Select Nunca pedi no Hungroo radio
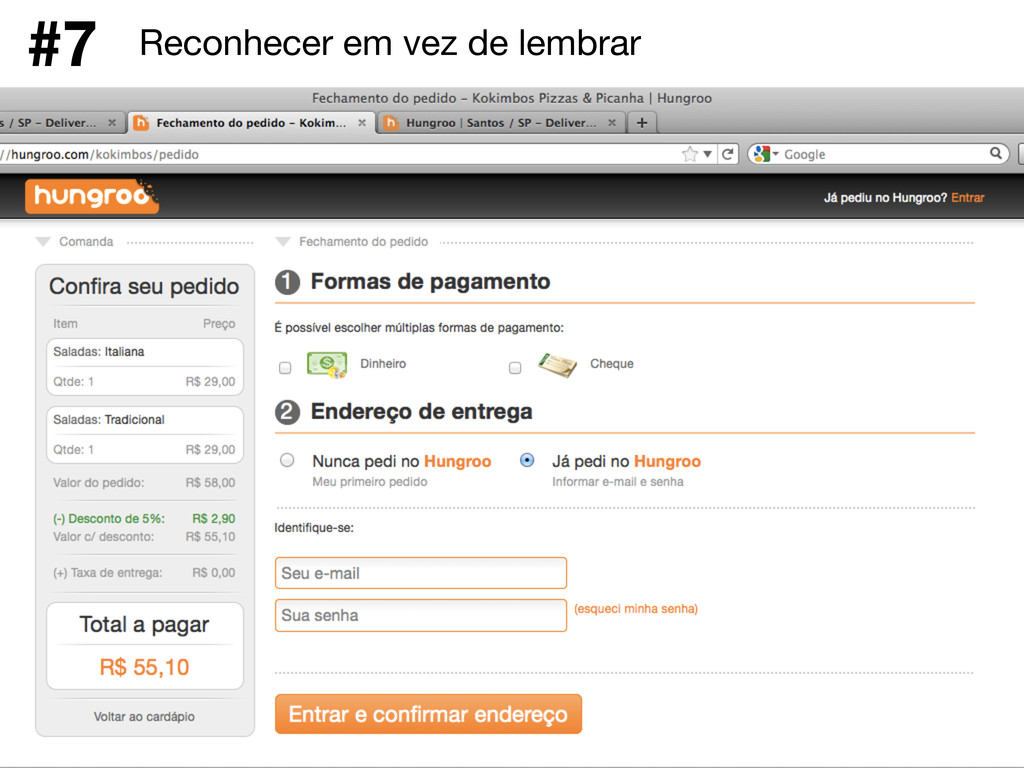Screen dimensions: 1024x768 coord(287,460)
